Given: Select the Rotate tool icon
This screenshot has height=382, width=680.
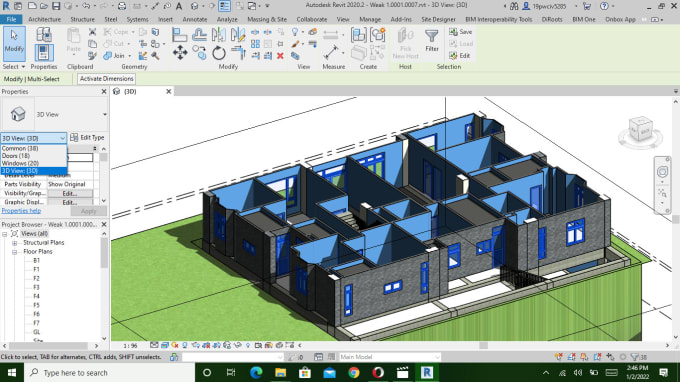Looking at the screenshot, I should point(219,53).
